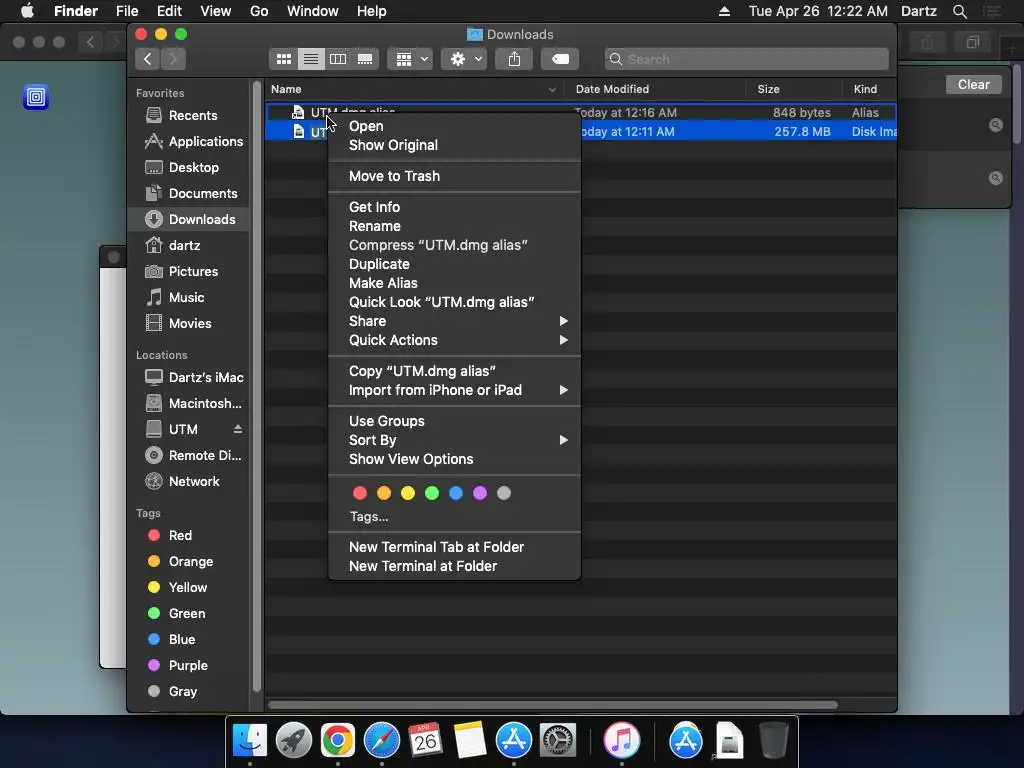Go back with the Finder back arrow

148,59
